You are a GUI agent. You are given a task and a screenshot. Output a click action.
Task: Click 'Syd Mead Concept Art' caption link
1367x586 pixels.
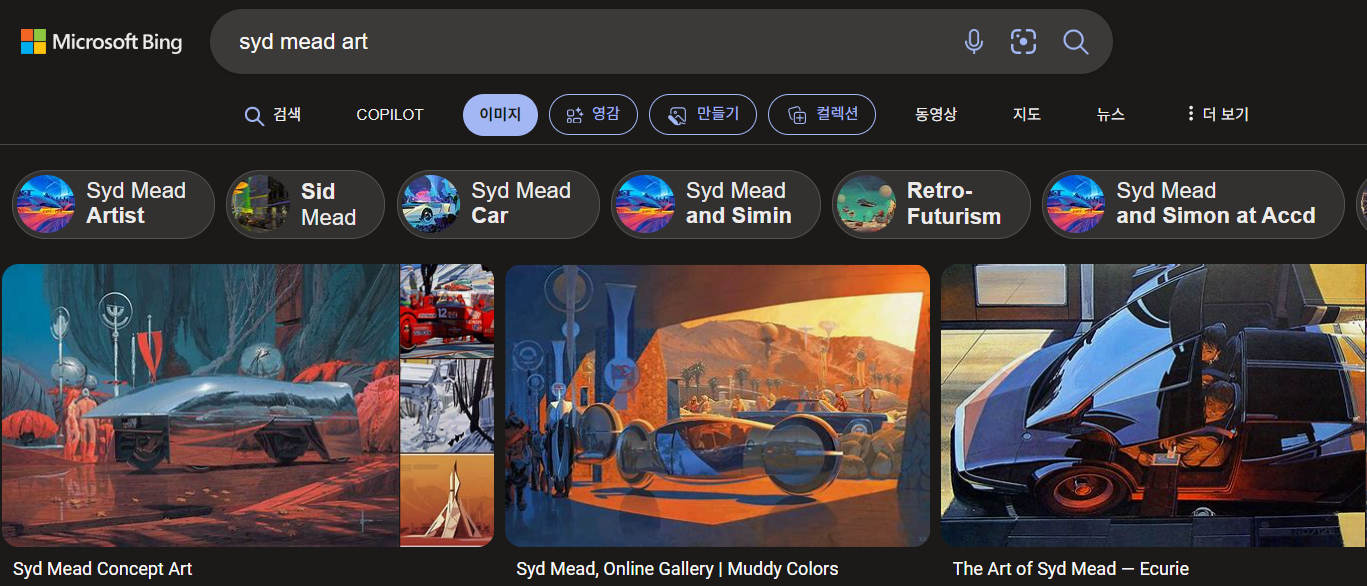click(103, 569)
